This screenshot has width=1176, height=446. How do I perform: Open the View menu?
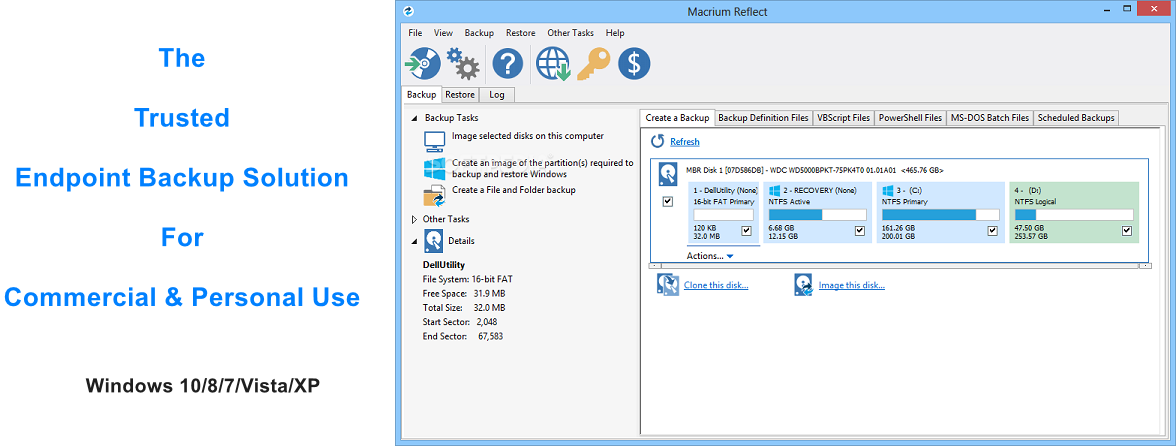pos(443,33)
